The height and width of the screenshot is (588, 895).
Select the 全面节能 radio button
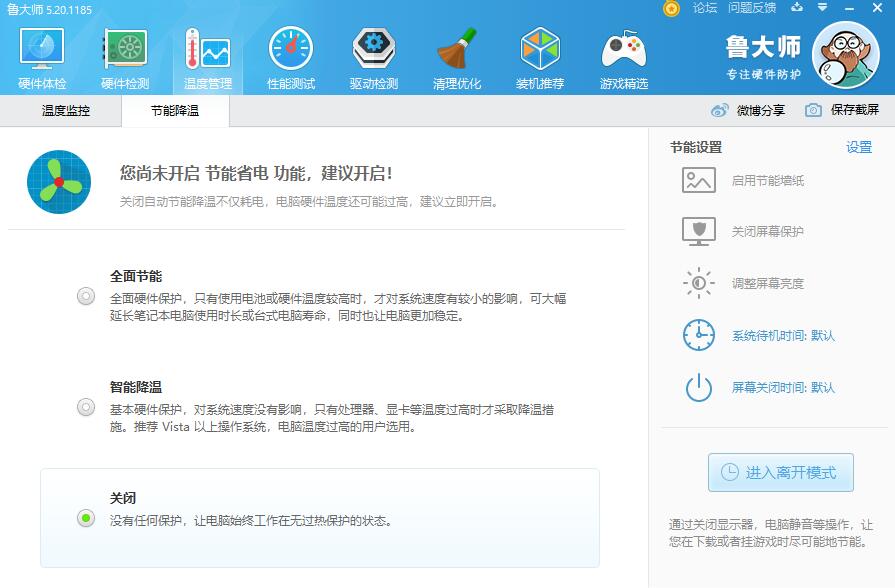86,296
